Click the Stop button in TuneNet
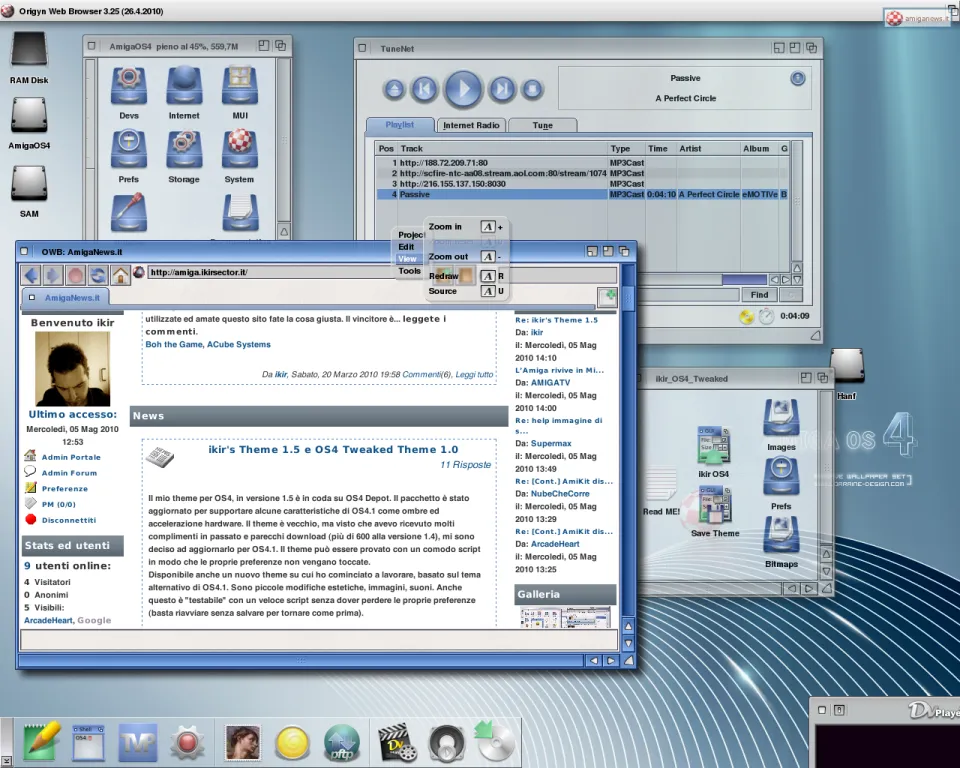The width and height of the screenshot is (960, 768). click(x=534, y=90)
